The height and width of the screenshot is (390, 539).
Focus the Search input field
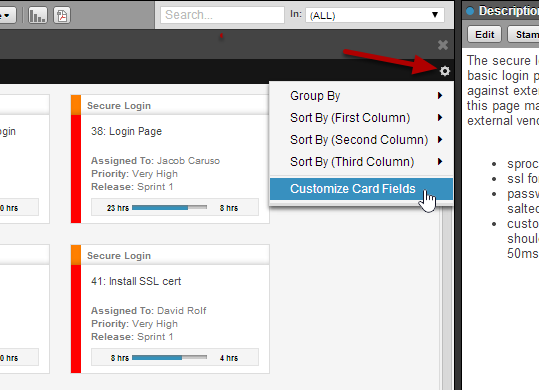(x=222, y=15)
